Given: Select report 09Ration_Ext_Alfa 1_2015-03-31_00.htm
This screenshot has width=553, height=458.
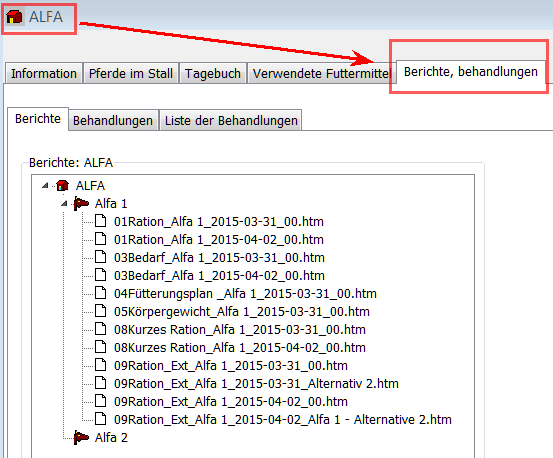Looking at the screenshot, I should click(231, 365).
